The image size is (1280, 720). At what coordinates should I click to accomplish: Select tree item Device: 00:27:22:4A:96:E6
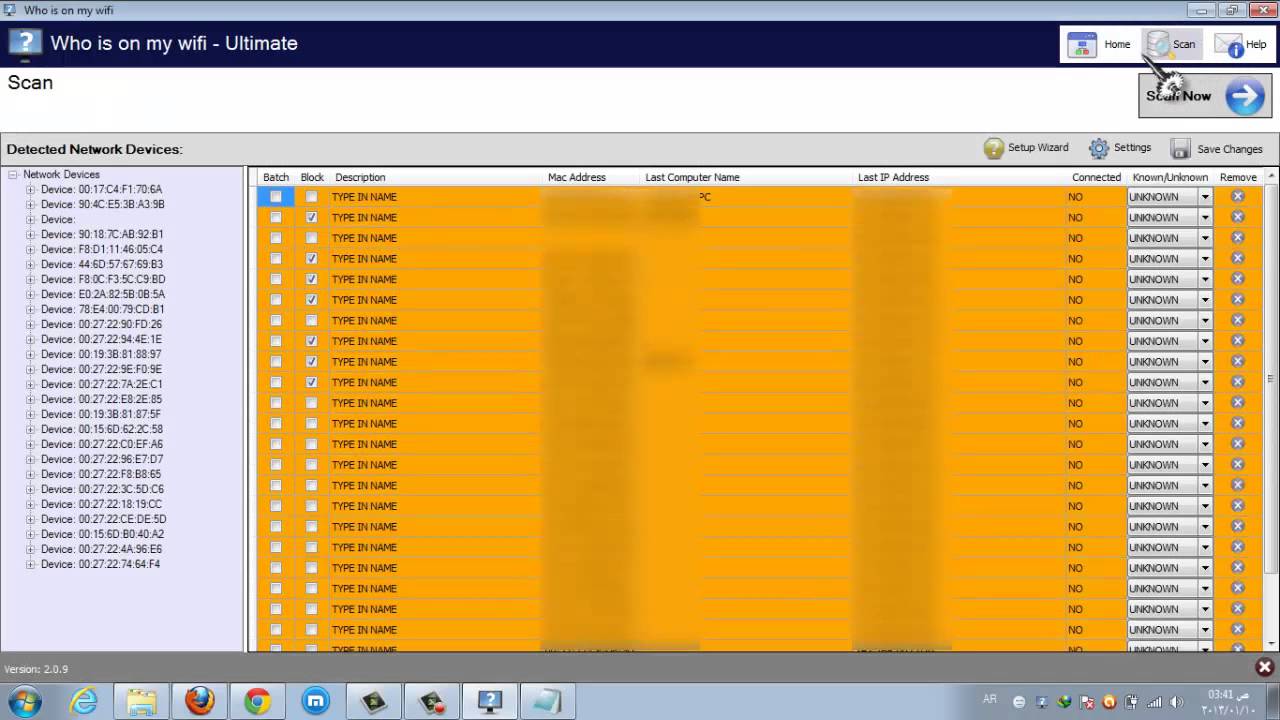101,549
